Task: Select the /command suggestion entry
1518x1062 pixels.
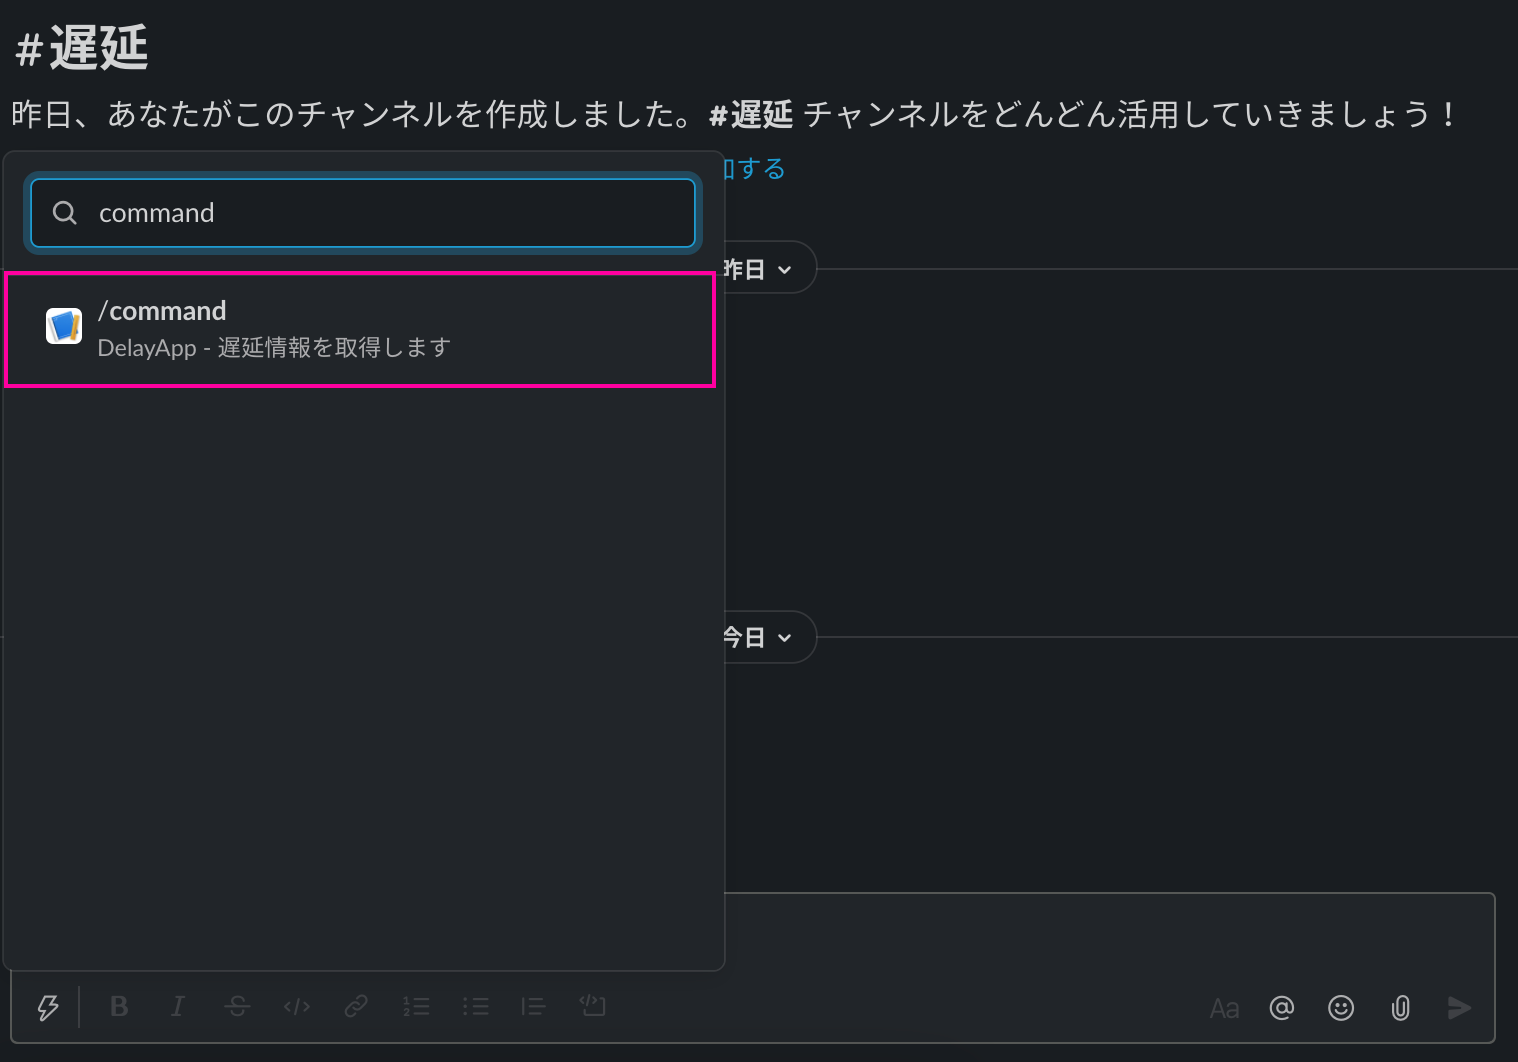Action: (x=360, y=328)
